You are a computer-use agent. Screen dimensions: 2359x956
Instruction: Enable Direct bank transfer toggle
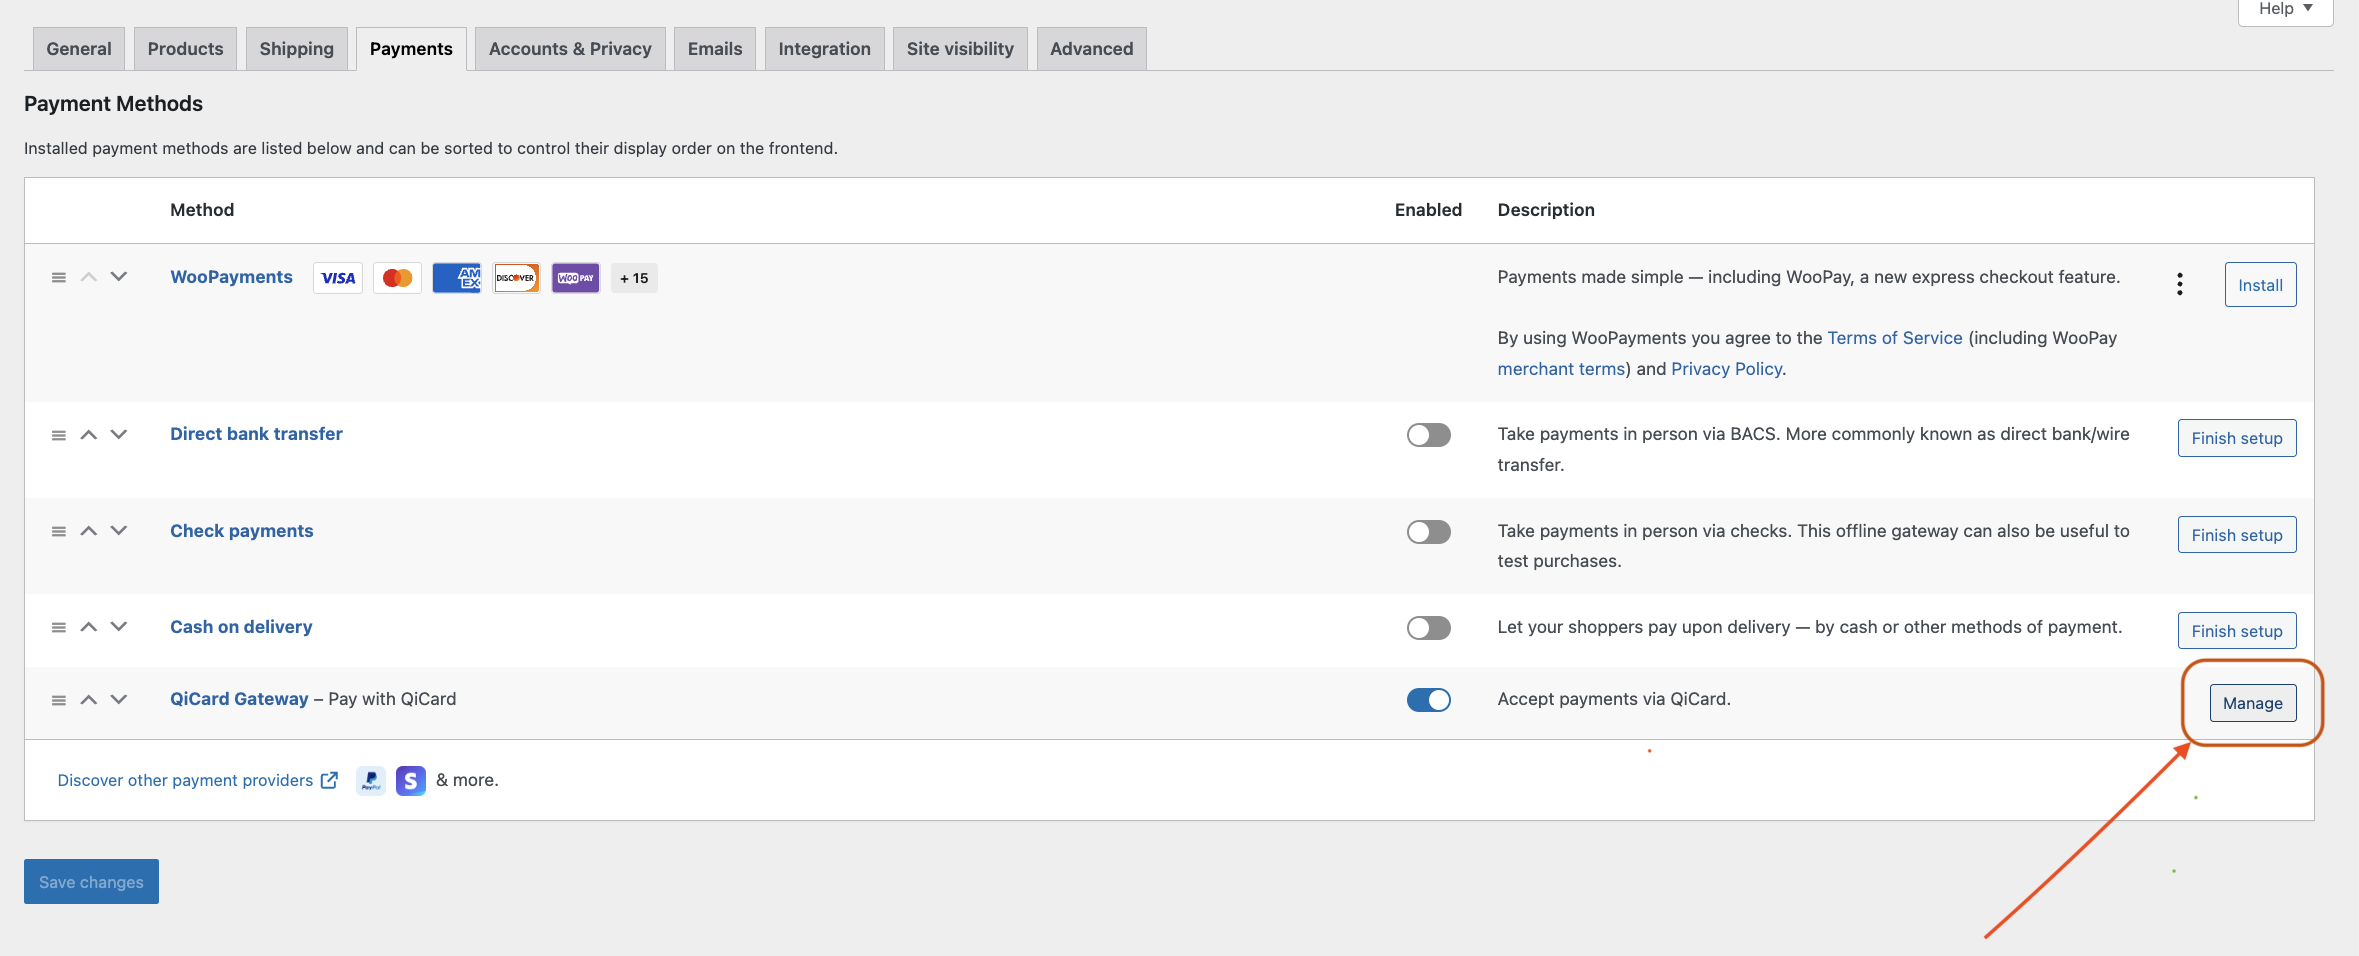[1428, 435]
